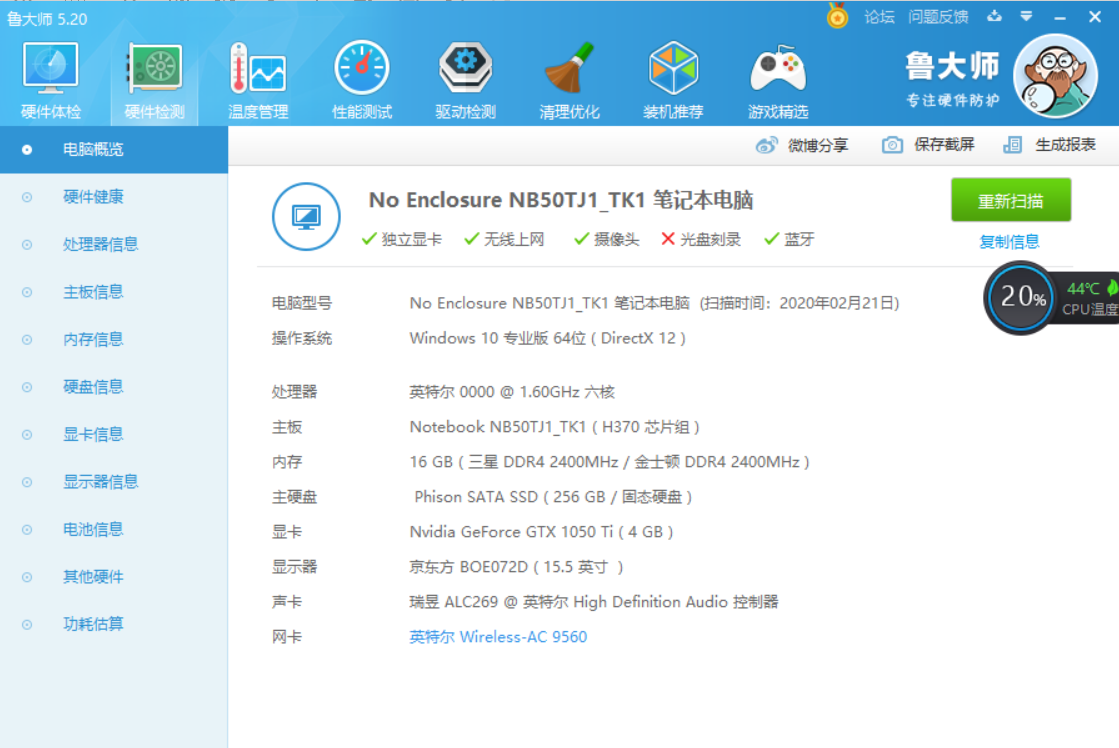Click the 无线上网 feature check

[x=504, y=240]
